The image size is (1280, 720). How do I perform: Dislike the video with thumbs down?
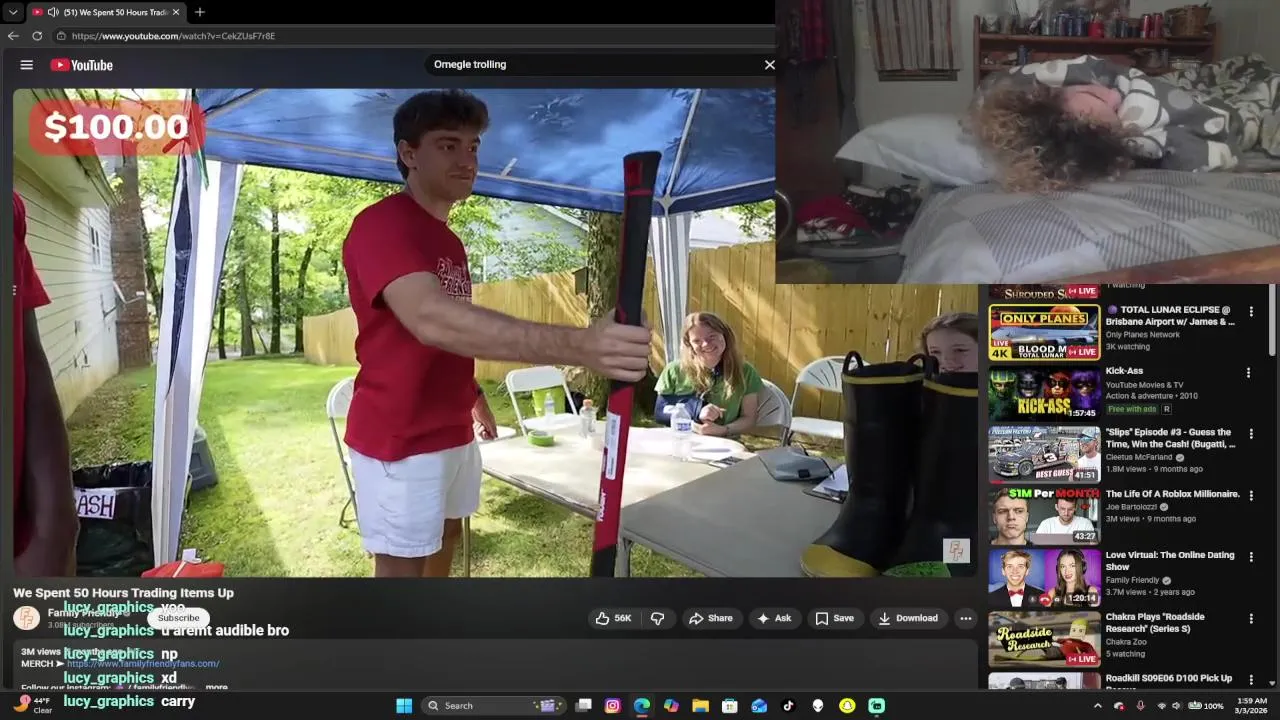tap(657, 618)
